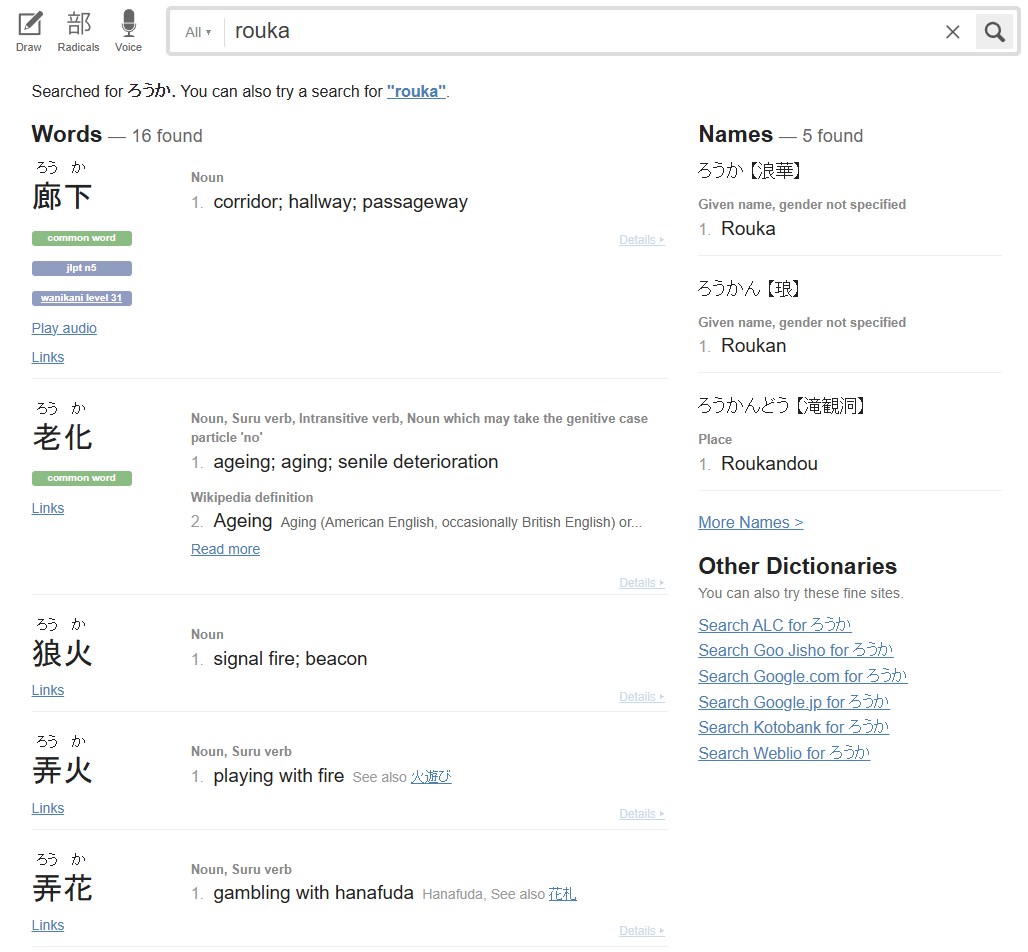Click the kanji word 廊下
The image size is (1028, 952).
(x=62, y=197)
